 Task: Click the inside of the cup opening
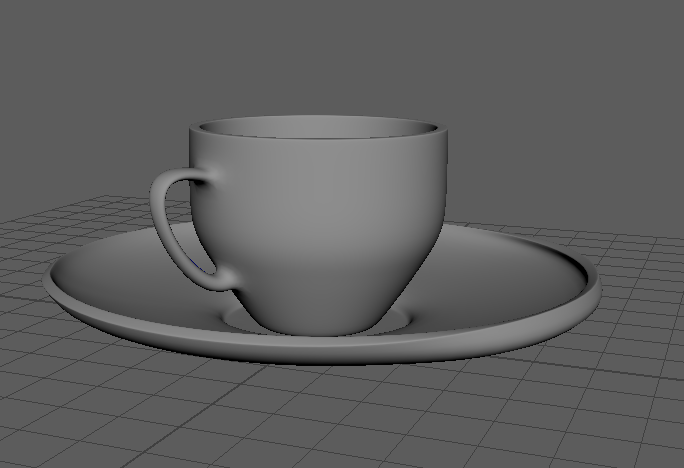coord(318,128)
